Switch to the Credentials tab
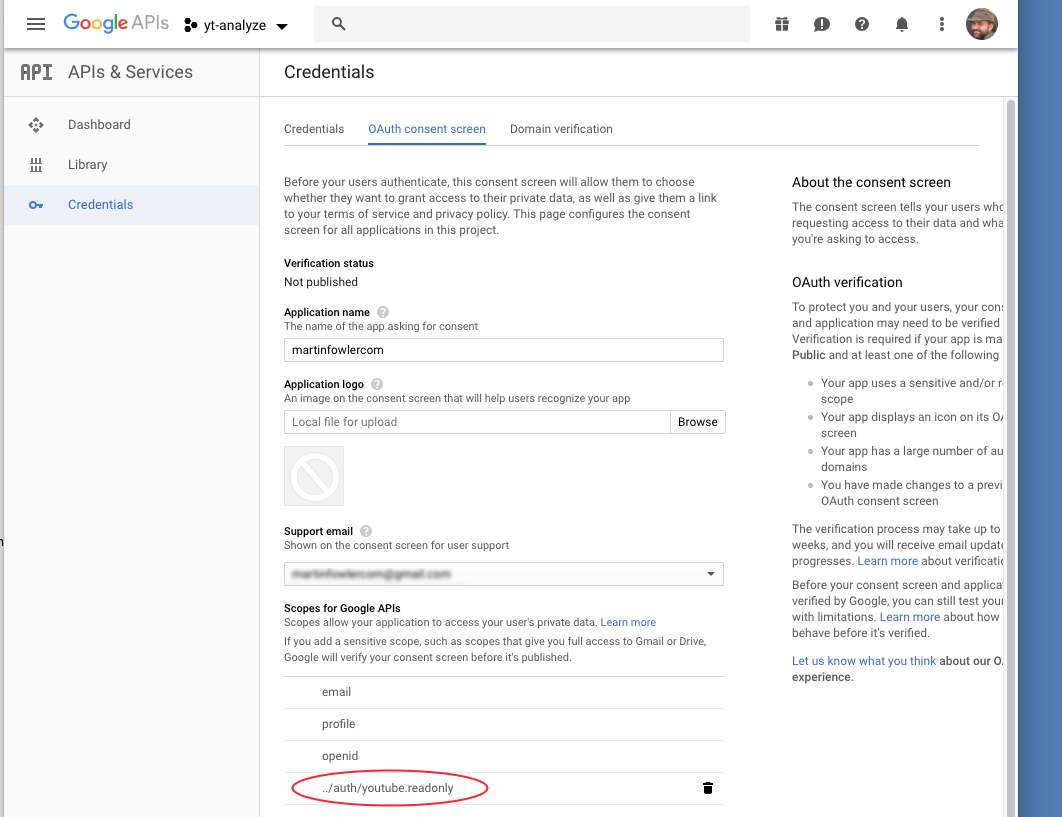1062x817 pixels. coord(314,129)
